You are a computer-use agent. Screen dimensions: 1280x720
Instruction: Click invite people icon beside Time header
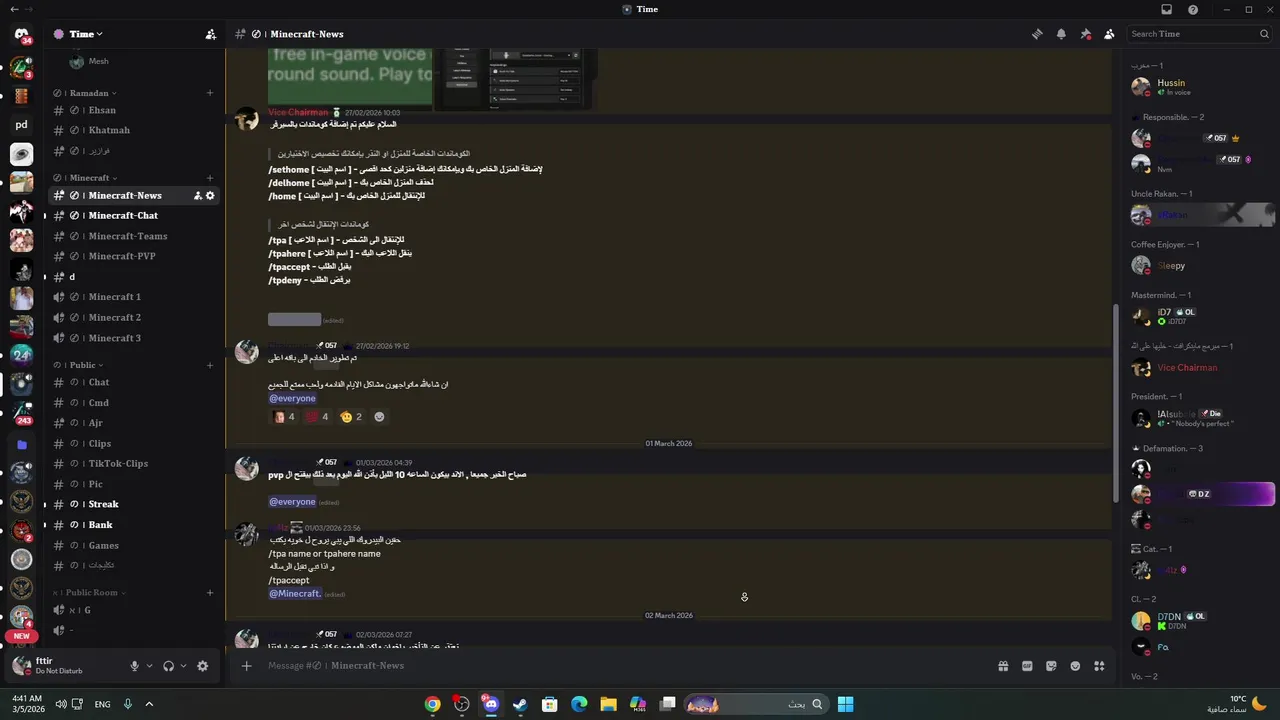click(211, 34)
